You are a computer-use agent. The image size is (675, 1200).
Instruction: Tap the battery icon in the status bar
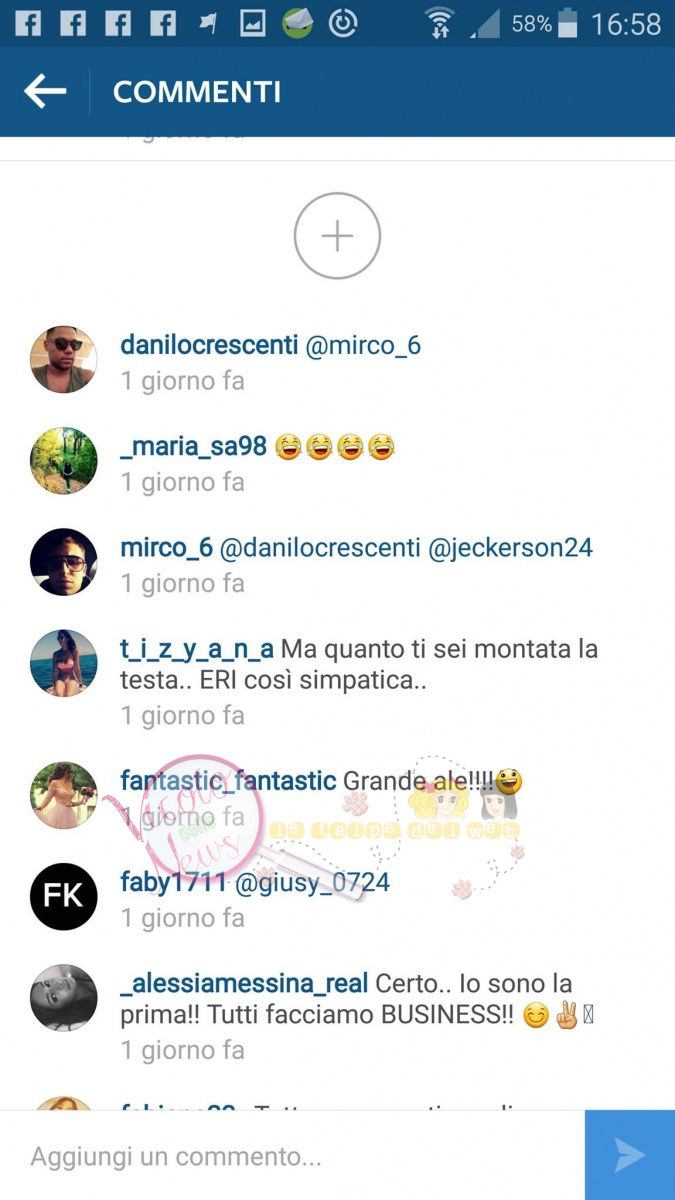(568, 23)
